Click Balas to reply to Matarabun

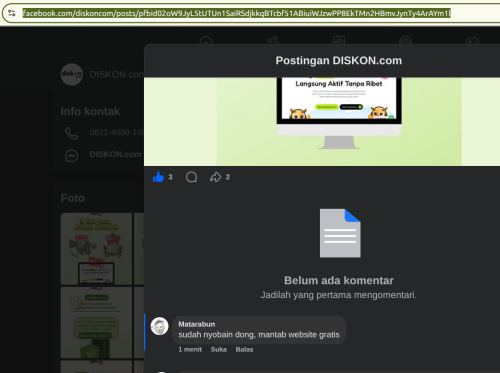point(244,349)
